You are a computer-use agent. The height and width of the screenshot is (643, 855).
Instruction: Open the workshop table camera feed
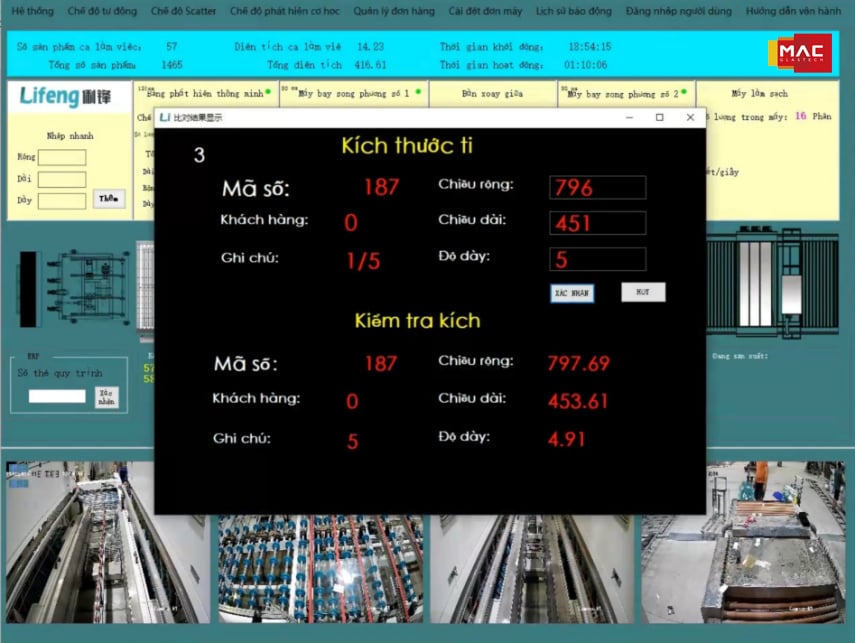coord(743,542)
